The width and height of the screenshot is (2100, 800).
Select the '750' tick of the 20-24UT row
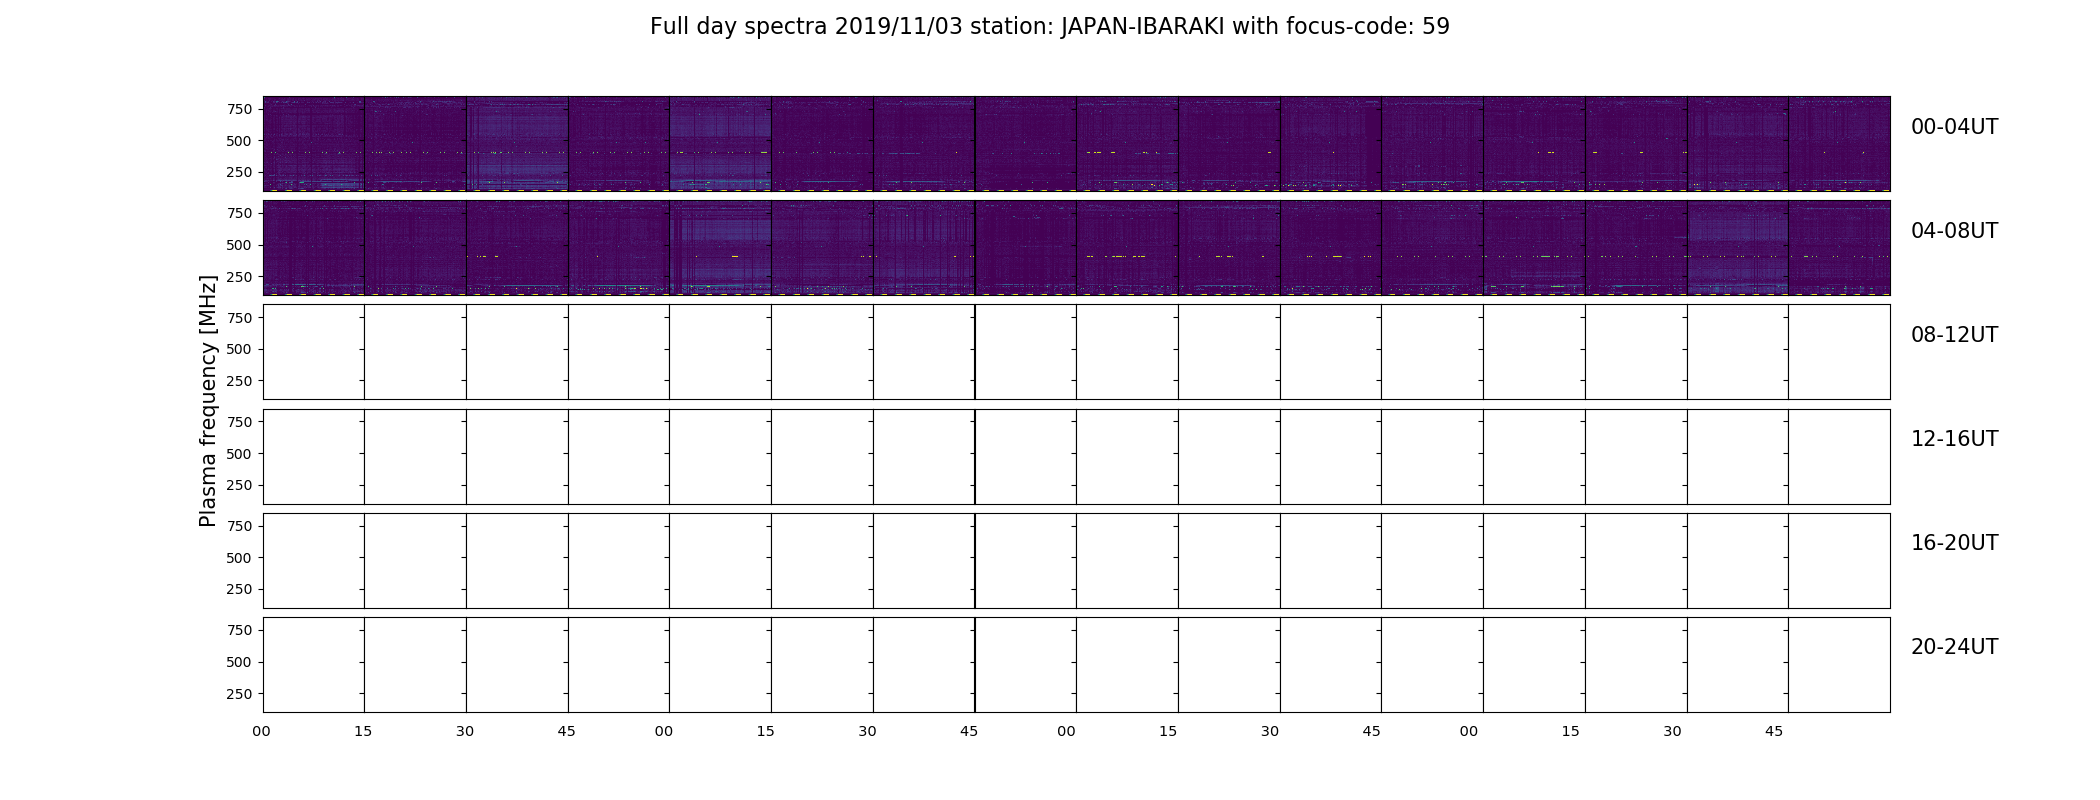[238, 630]
